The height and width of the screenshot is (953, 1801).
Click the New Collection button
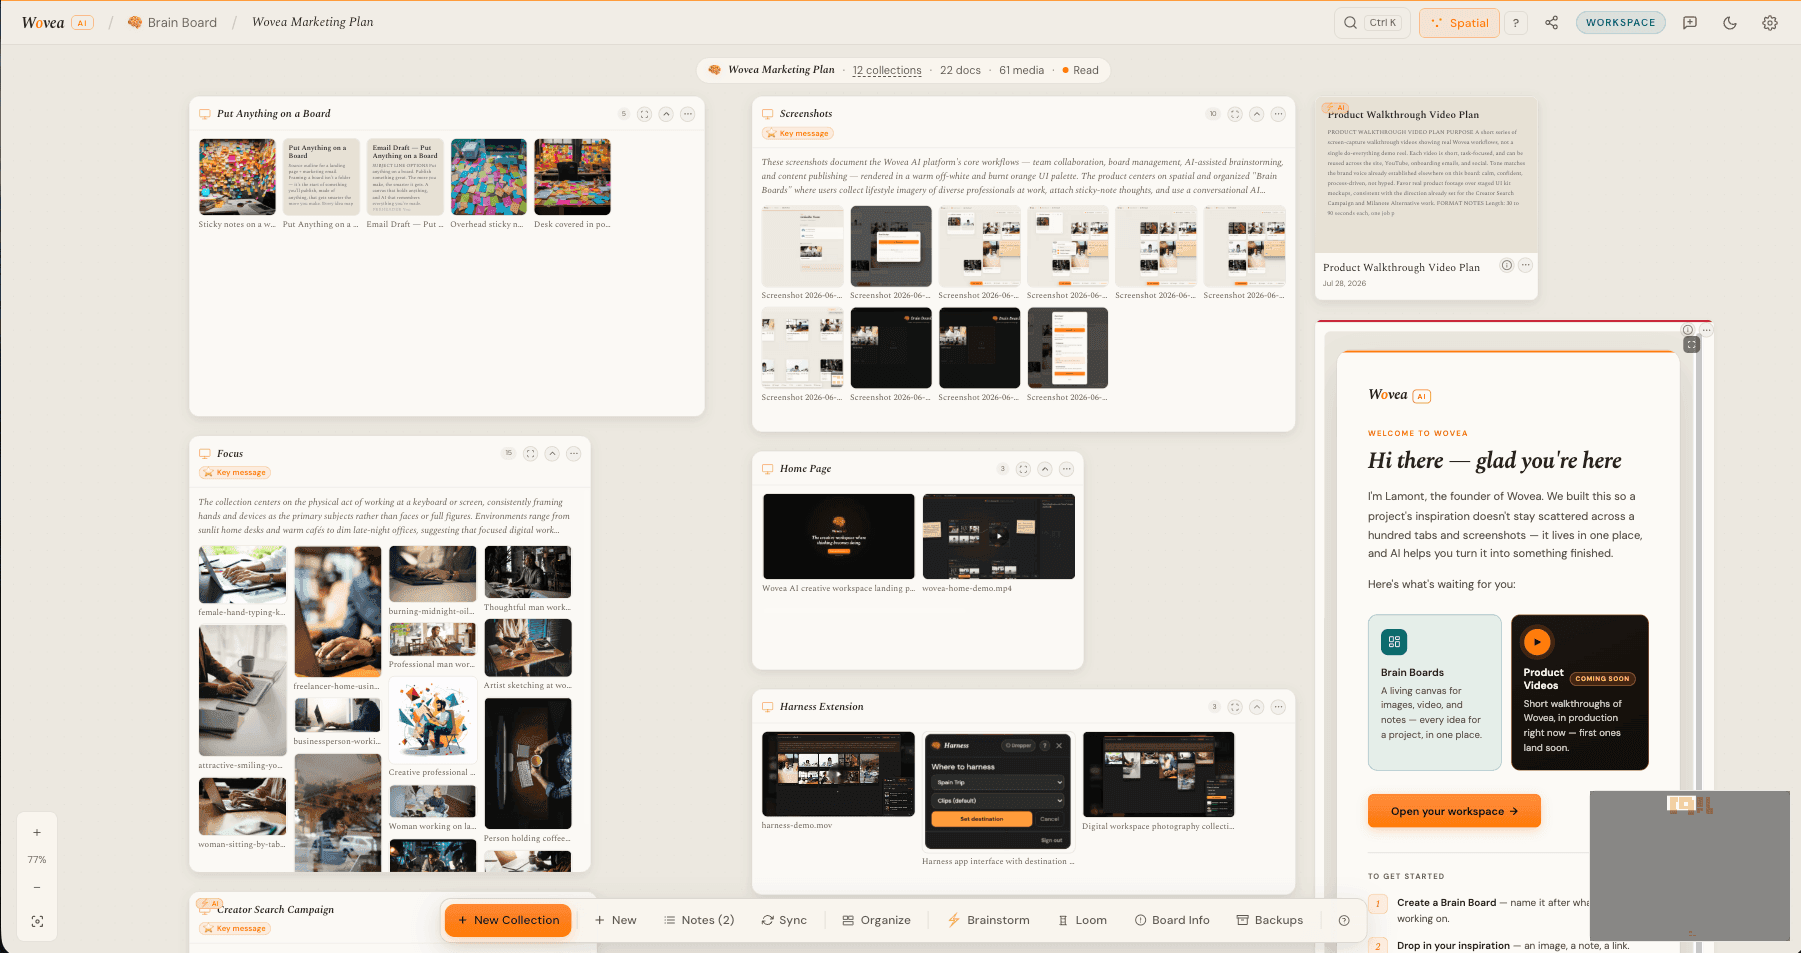pyautogui.click(x=508, y=920)
